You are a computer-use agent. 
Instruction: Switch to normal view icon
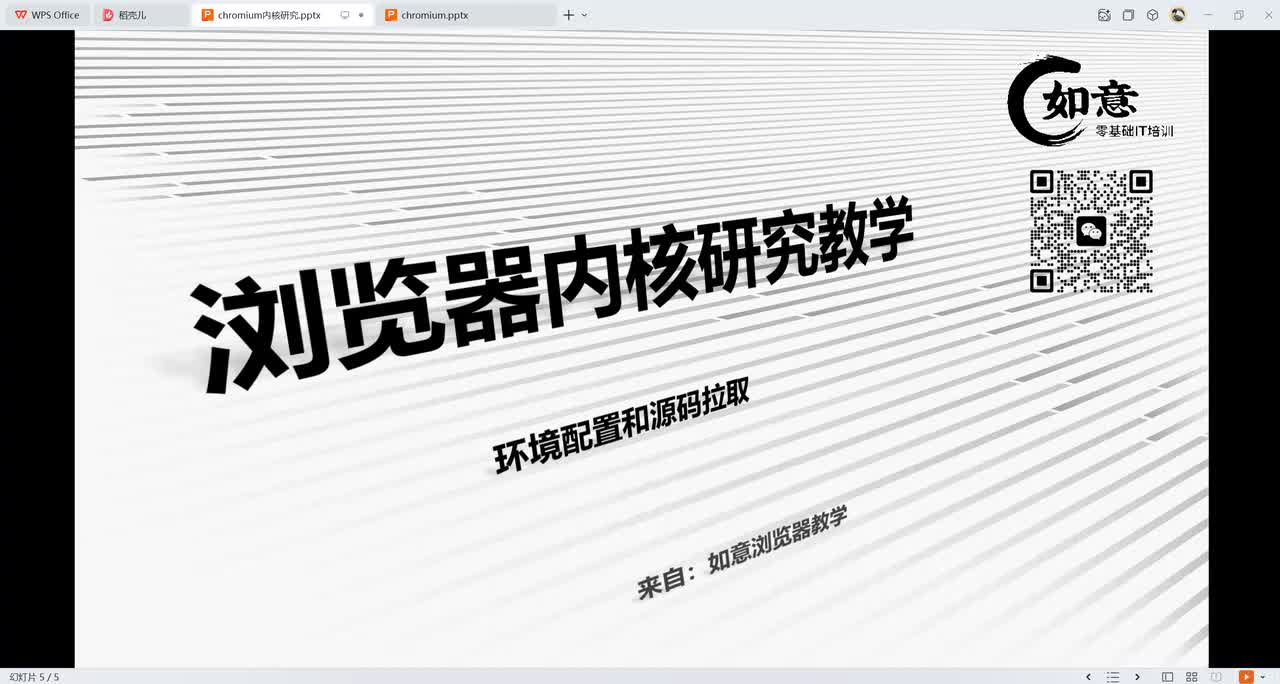pyautogui.click(x=1167, y=677)
